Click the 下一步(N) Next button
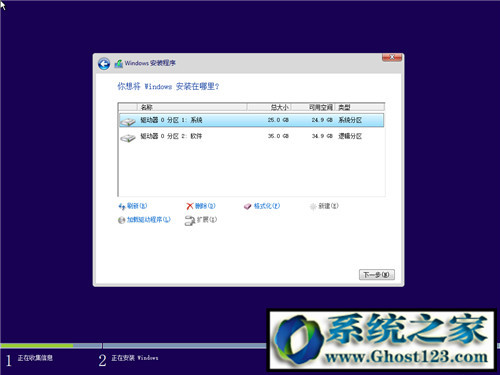Image resolution: width=500 pixels, height=375 pixels. point(377,275)
